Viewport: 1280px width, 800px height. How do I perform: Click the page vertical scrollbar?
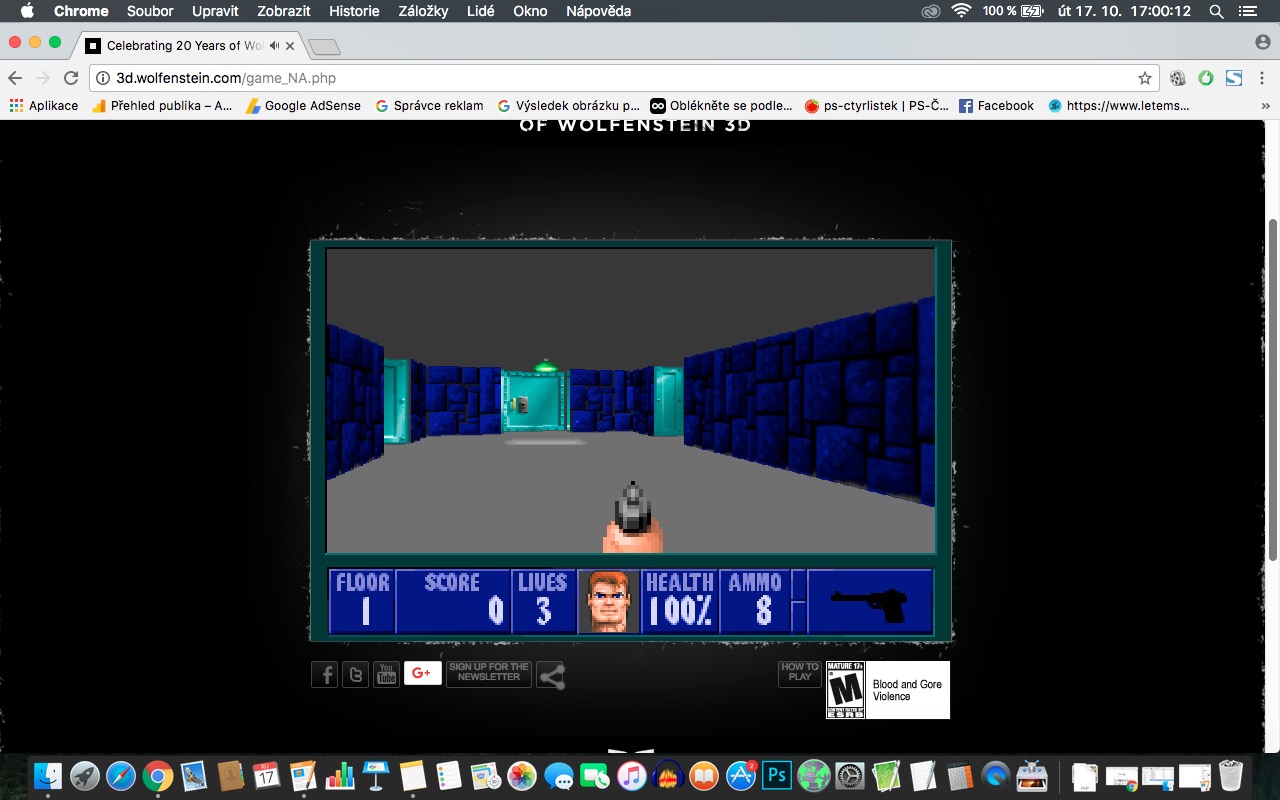(x=1273, y=390)
